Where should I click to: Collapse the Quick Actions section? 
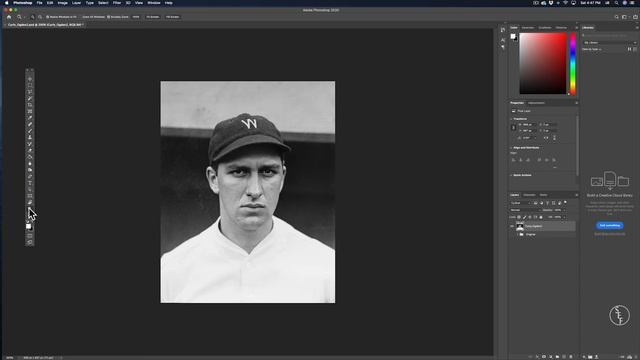[511, 175]
